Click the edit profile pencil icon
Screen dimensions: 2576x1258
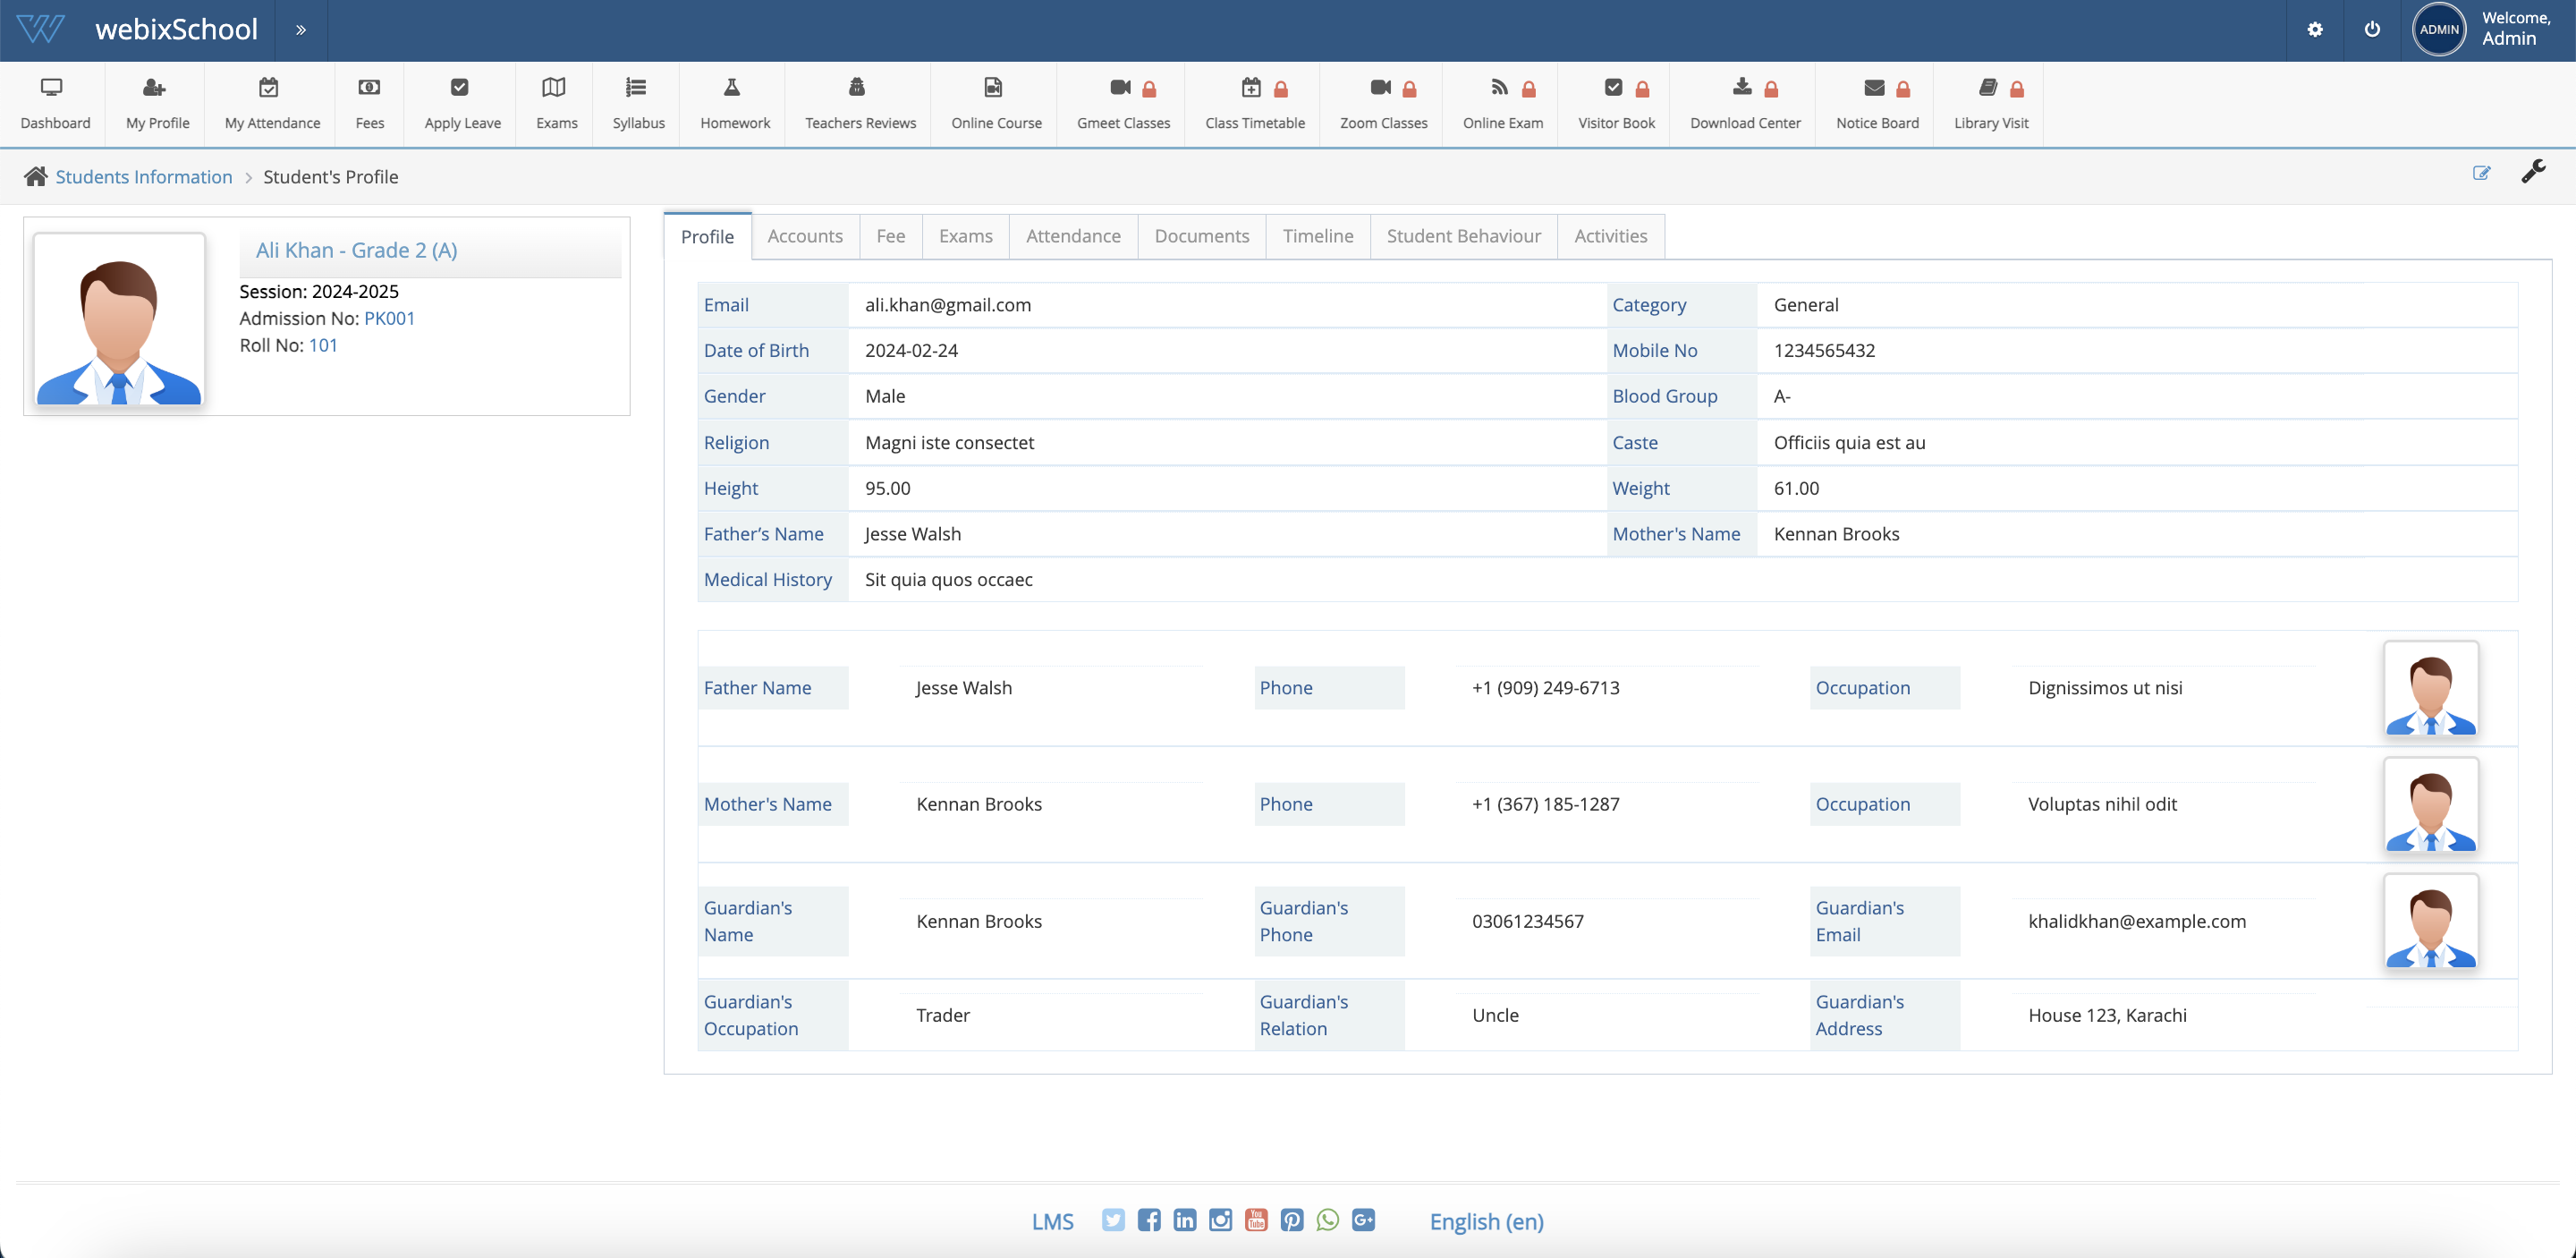pos(2481,173)
